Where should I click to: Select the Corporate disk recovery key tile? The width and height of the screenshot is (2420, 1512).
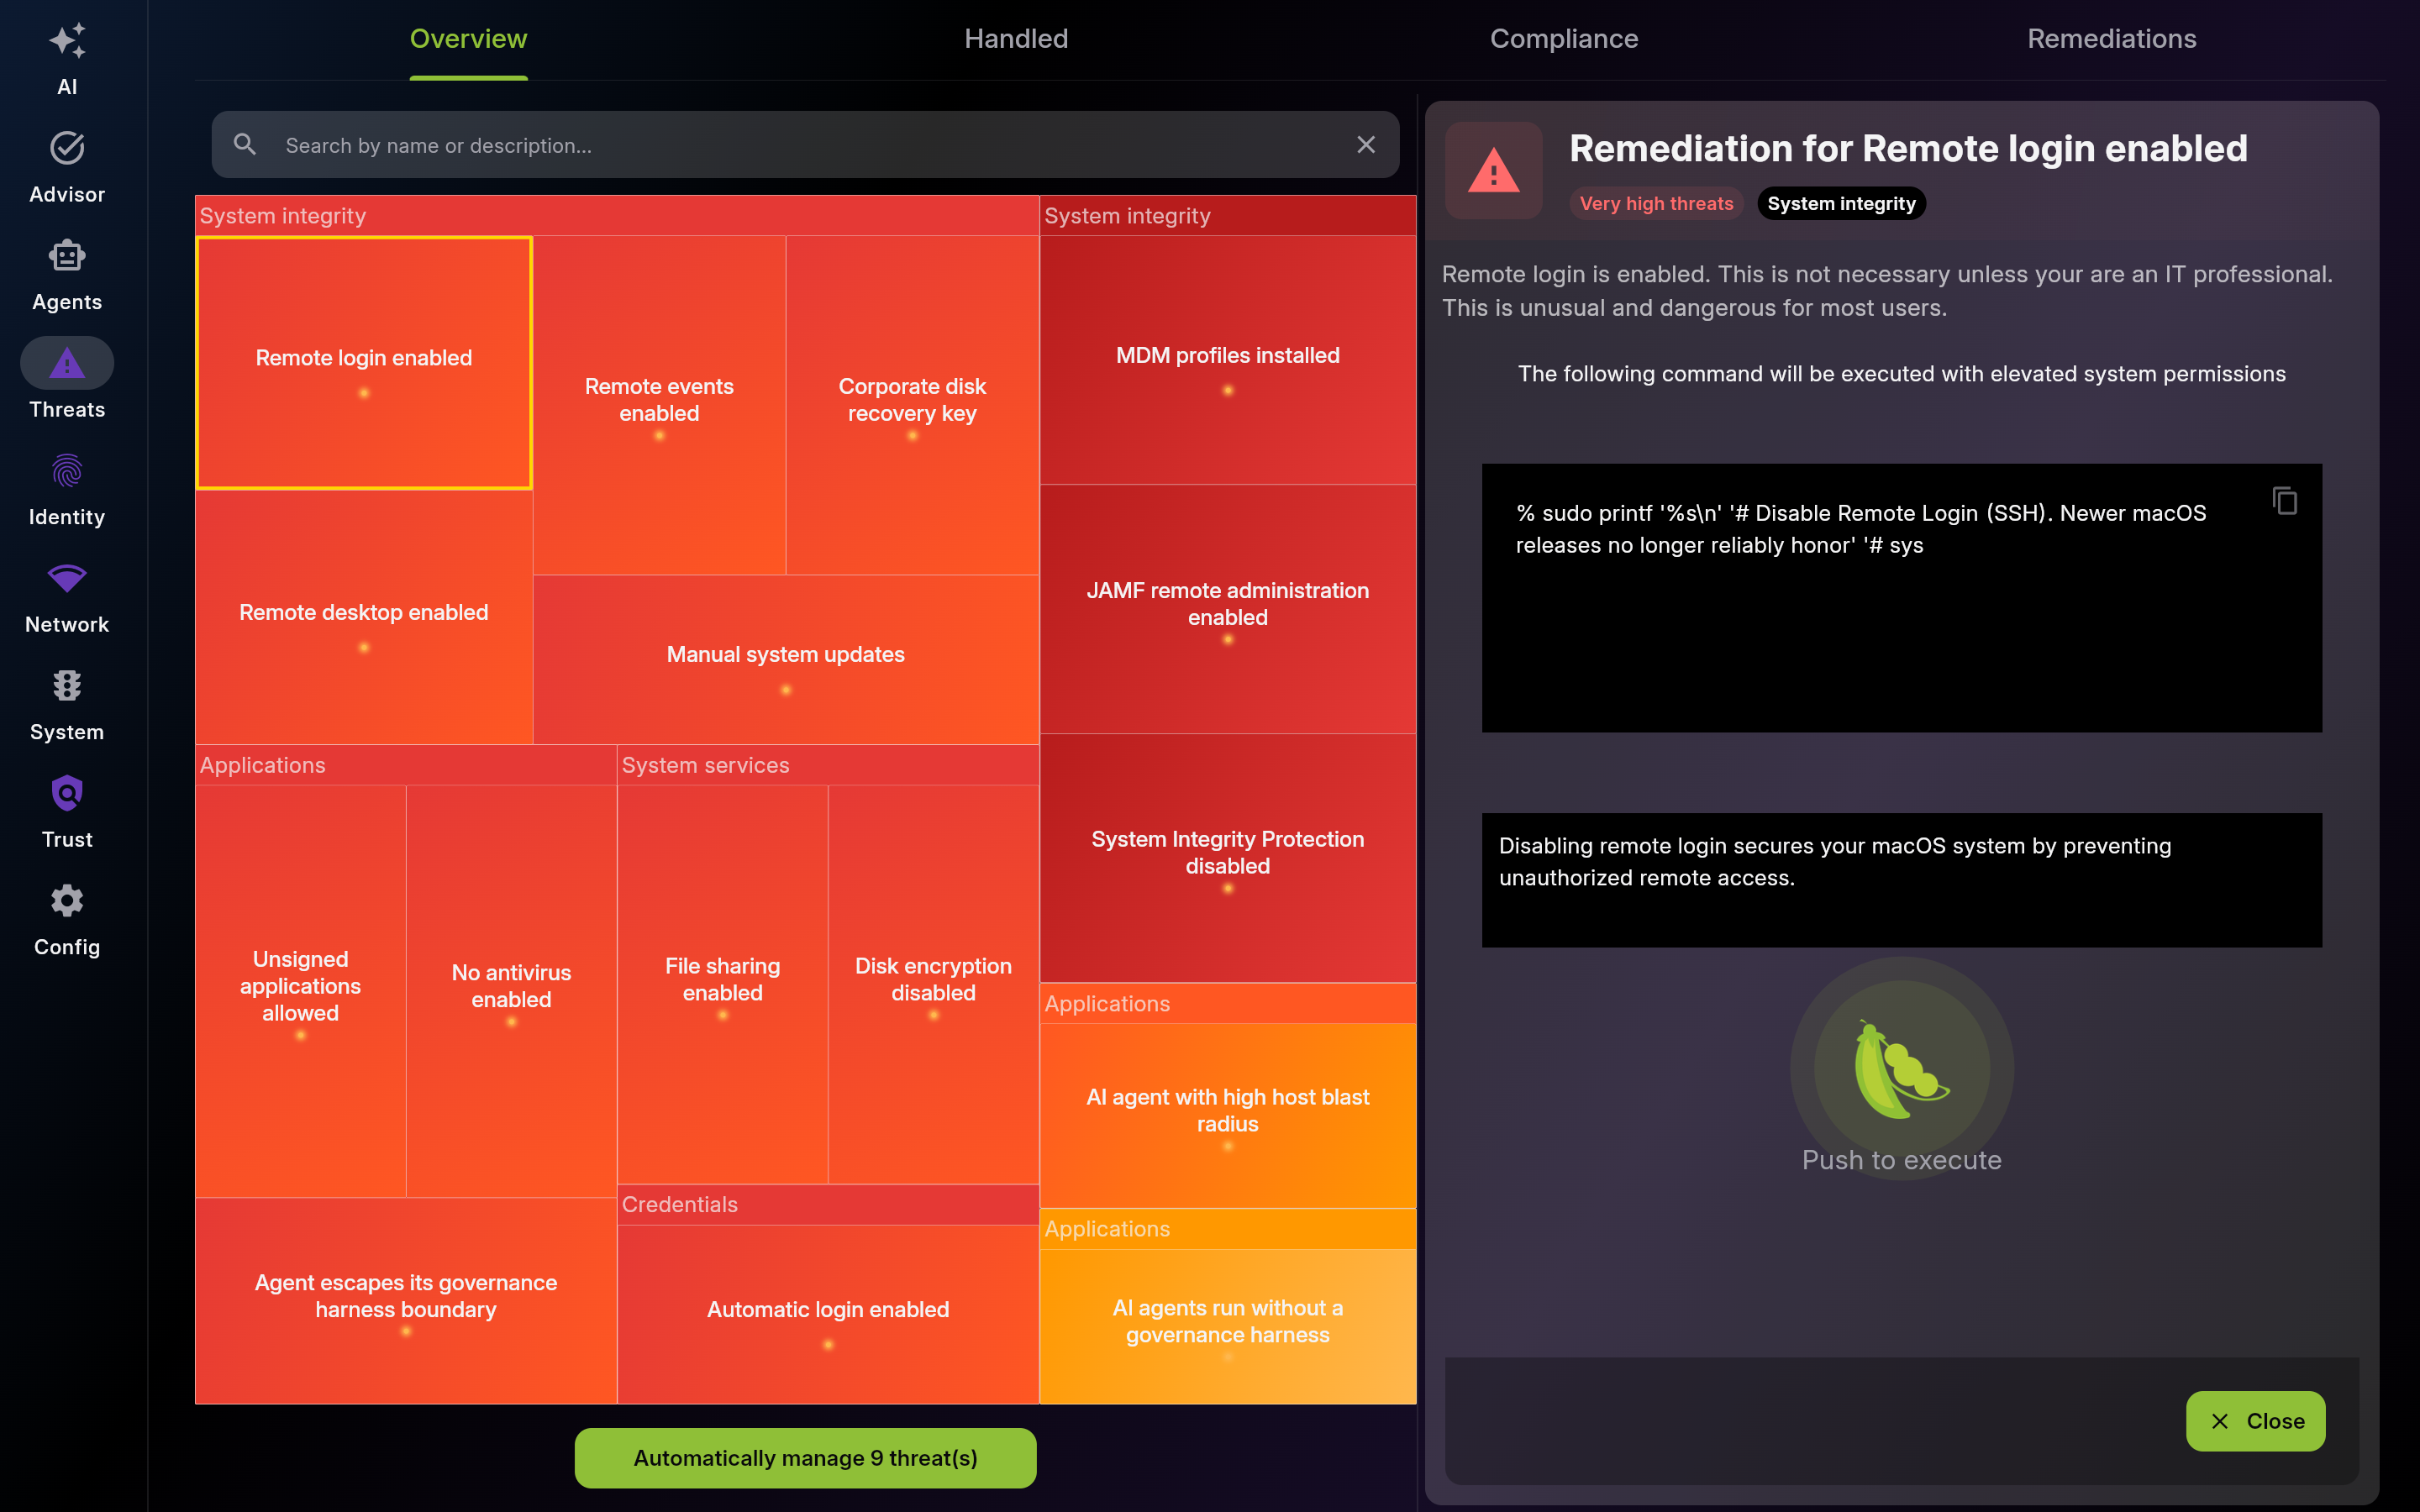click(x=912, y=405)
